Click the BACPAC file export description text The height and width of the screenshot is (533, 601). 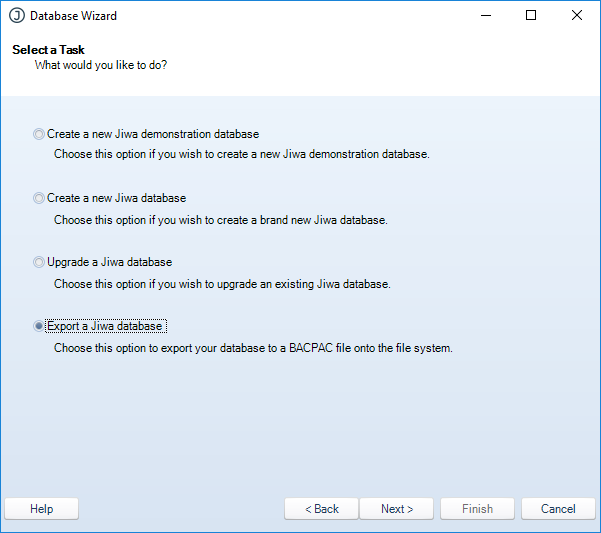pos(253,348)
